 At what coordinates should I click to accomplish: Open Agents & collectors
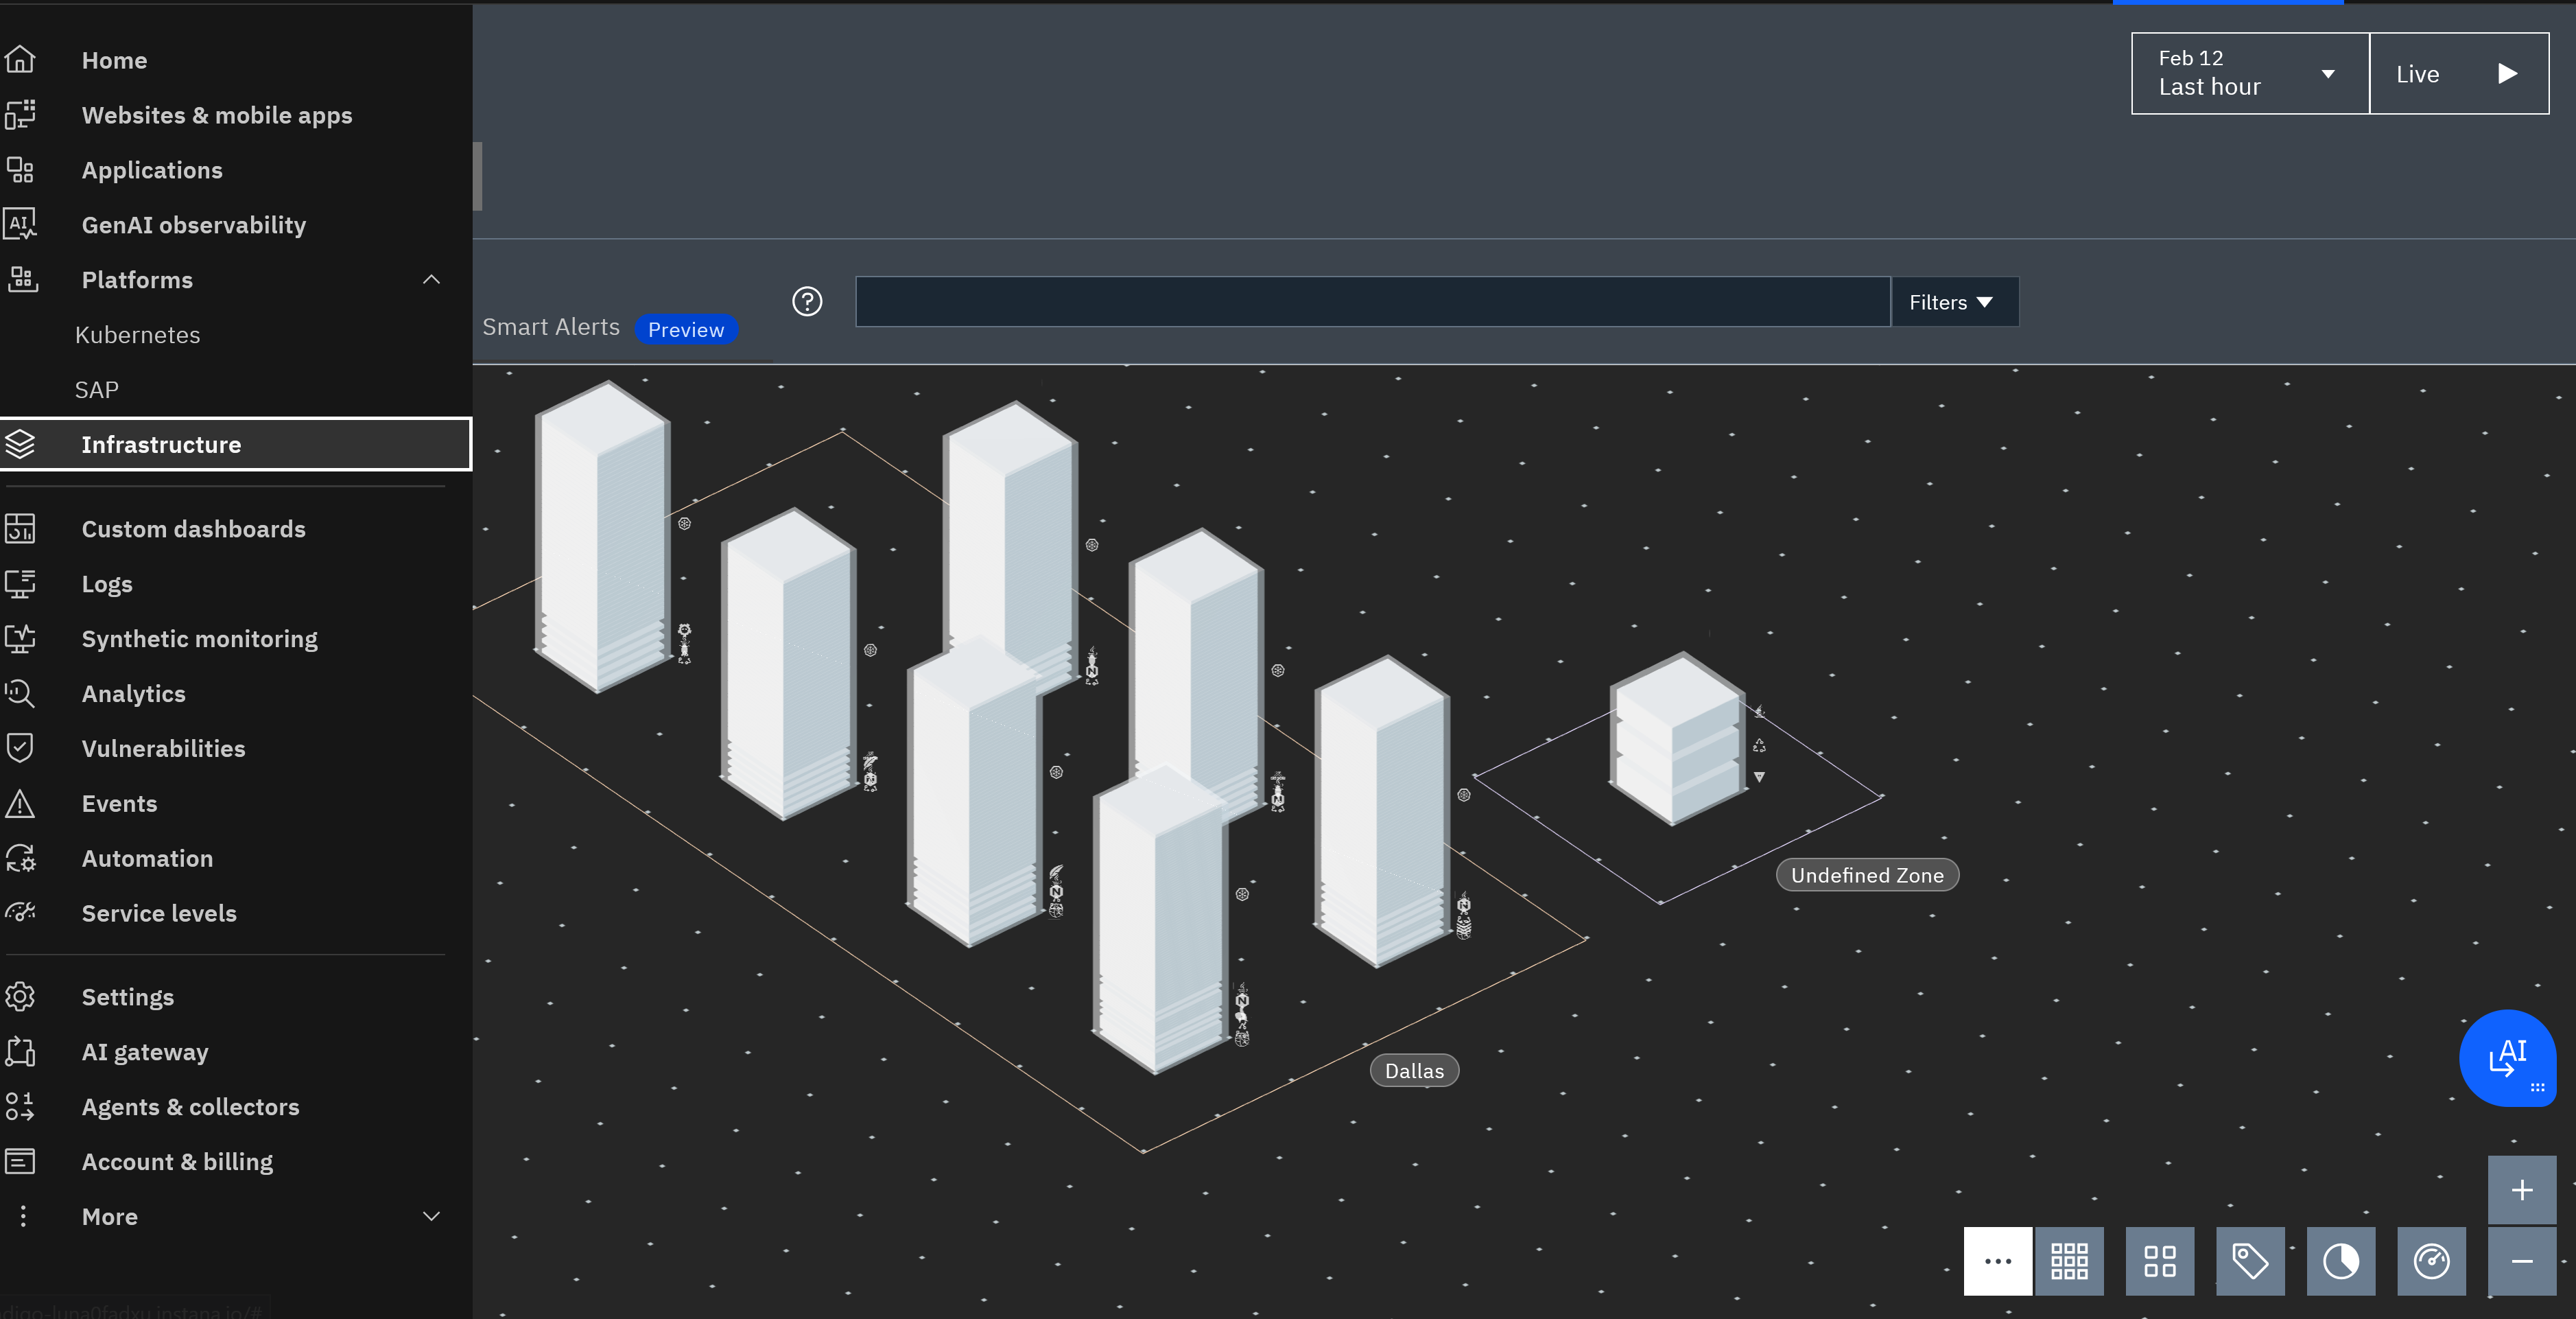point(236,1107)
